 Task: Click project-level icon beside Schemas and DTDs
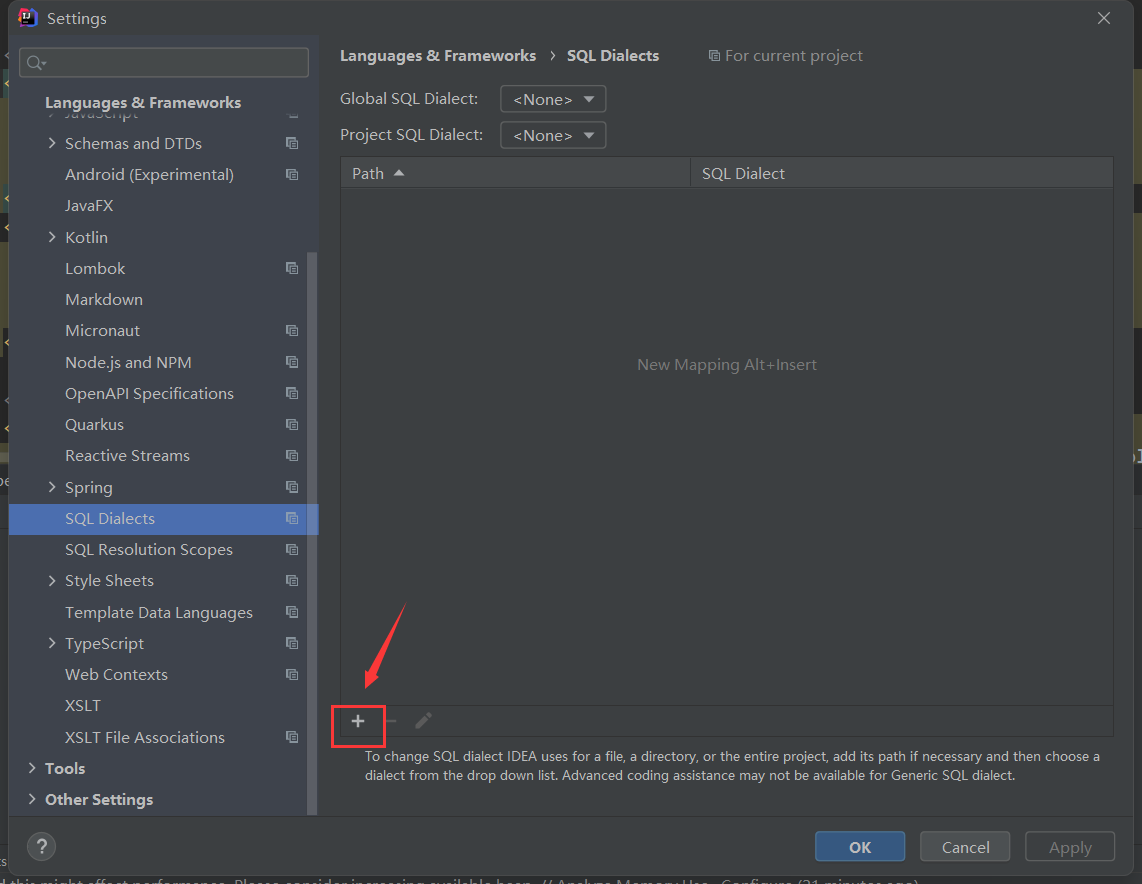tap(292, 143)
